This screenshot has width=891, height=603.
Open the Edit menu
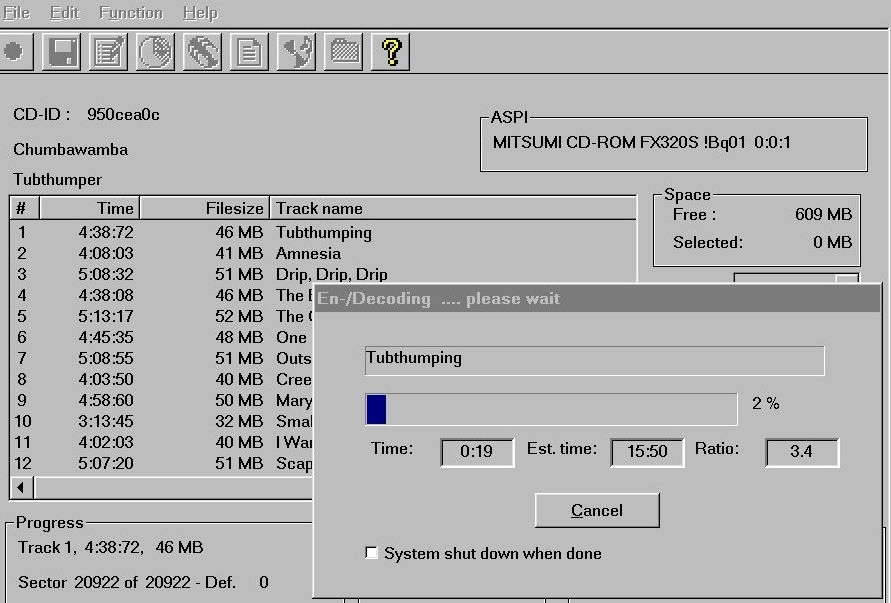click(x=65, y=13)
